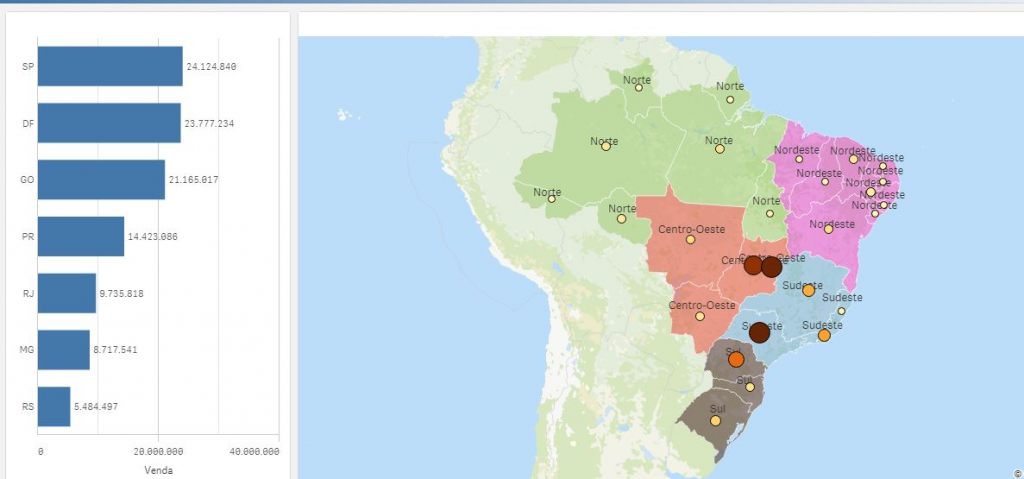Select the PR bar in the chart
The image size is (1024, 479).
pos(81,236)
